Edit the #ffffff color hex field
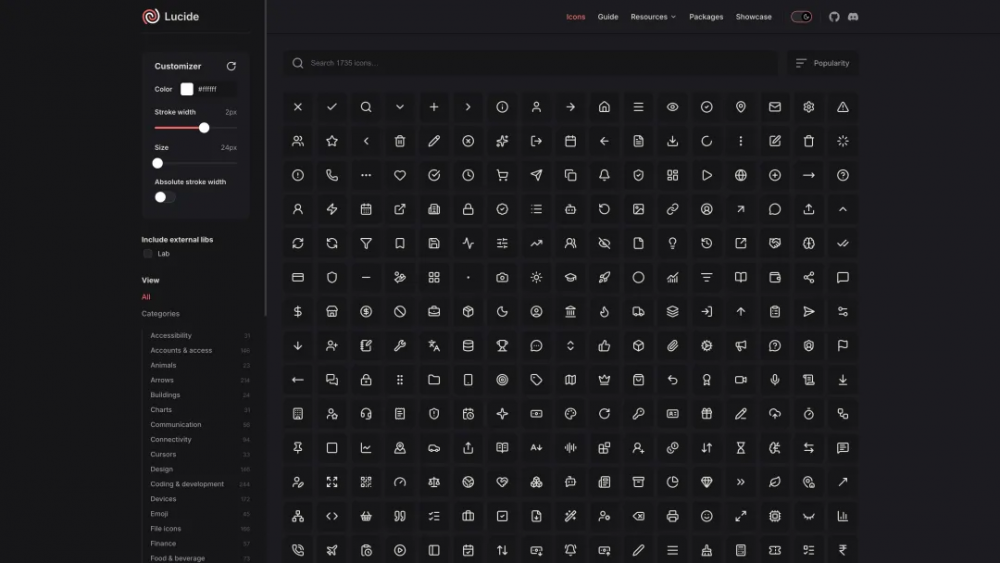The image size is (1000, 563). [x=216, y=89]
